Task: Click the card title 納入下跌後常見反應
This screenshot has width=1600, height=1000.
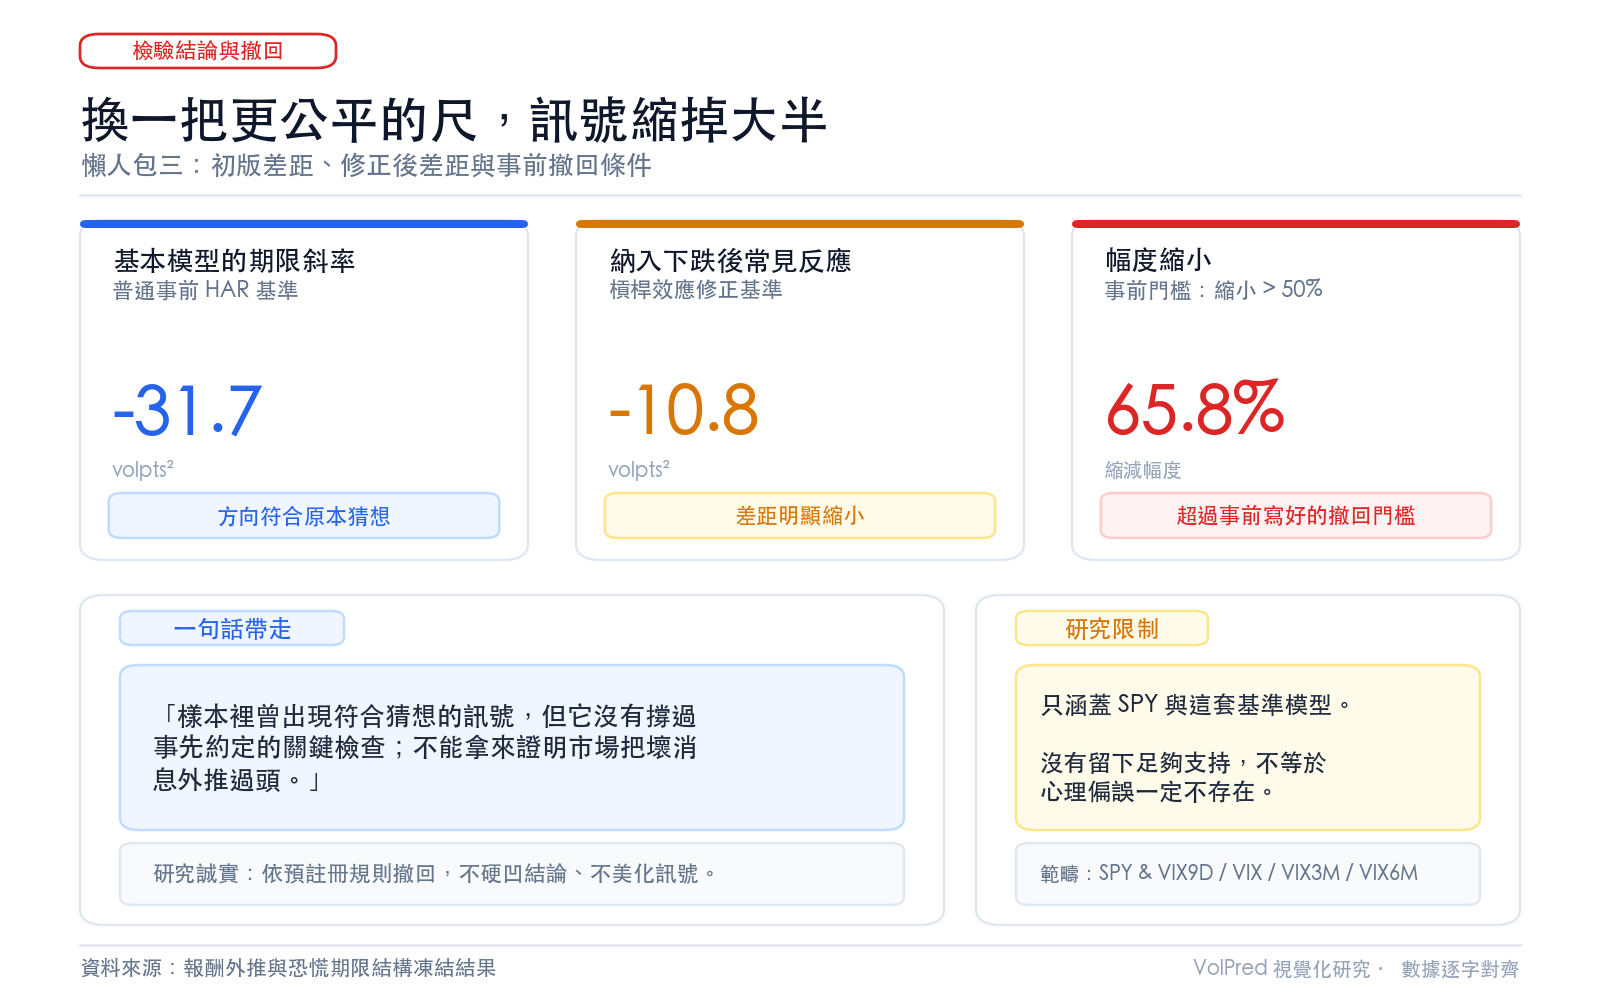Action: [x=730, y=261]
